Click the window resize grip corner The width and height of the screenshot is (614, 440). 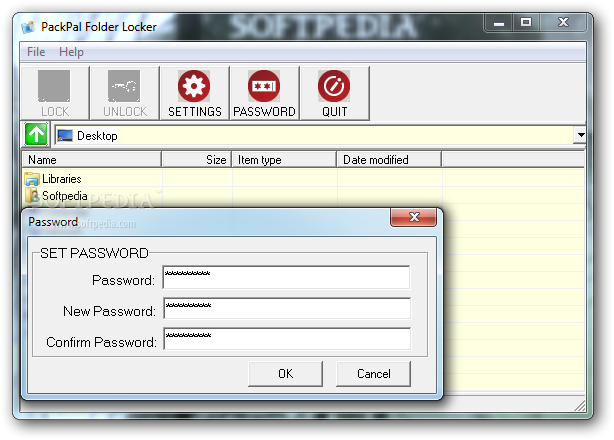coord(580,406)
